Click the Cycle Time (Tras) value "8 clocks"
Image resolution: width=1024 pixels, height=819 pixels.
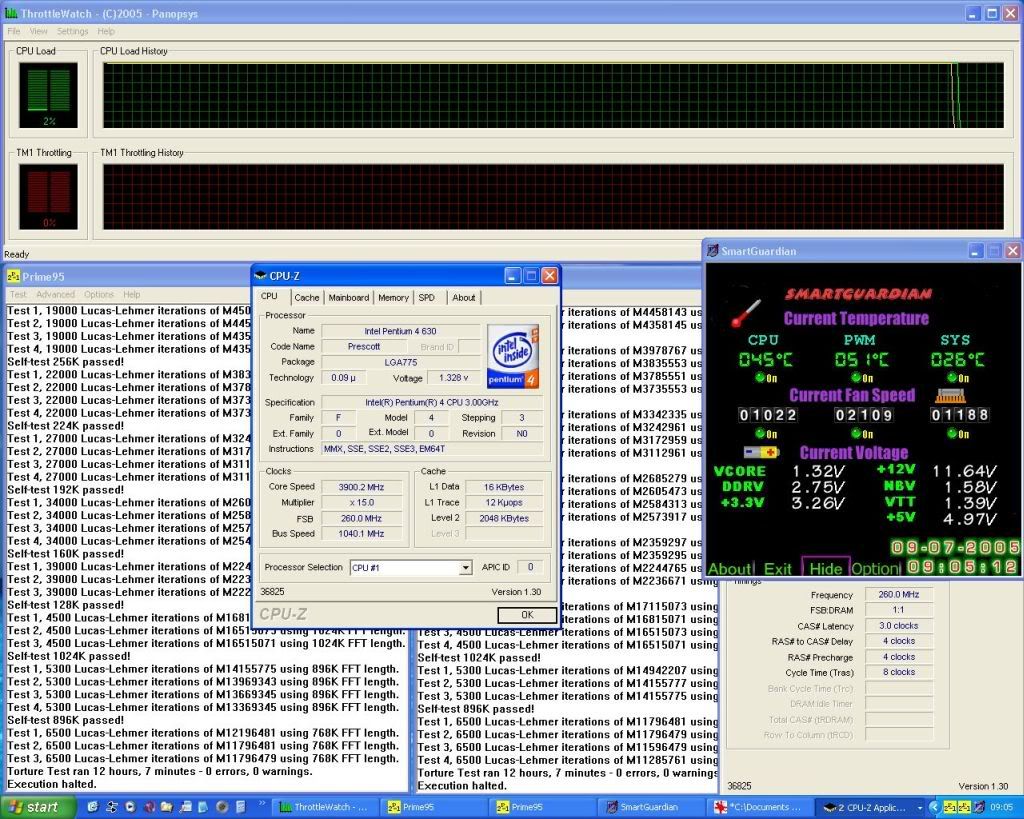point(899,672)
